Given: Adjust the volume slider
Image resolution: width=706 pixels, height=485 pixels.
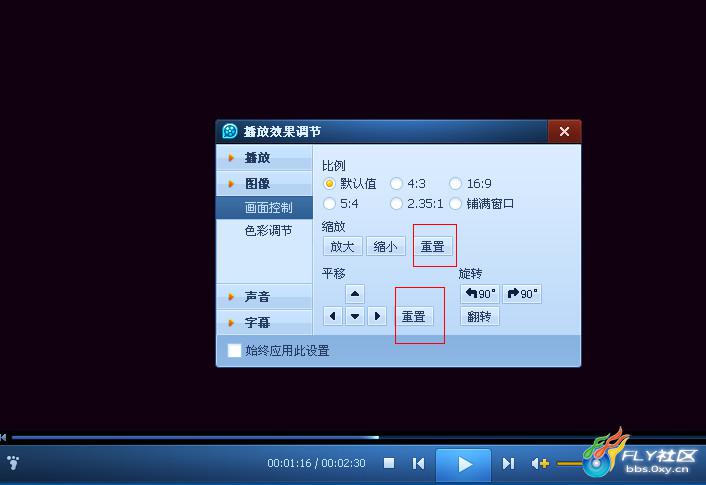Looking at the screenshot, I should point(570,463).
